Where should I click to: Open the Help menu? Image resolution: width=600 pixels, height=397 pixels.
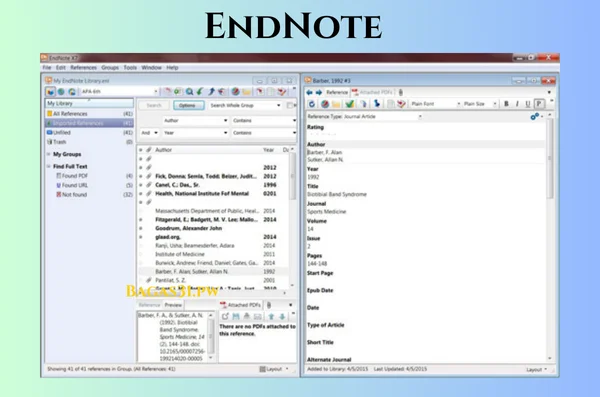point(172,68)
